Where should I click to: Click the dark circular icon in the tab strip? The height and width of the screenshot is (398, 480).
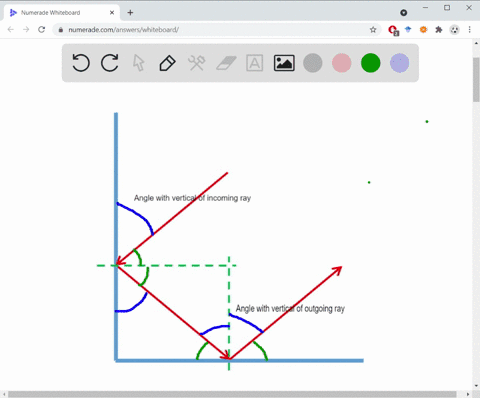(404, 13)
